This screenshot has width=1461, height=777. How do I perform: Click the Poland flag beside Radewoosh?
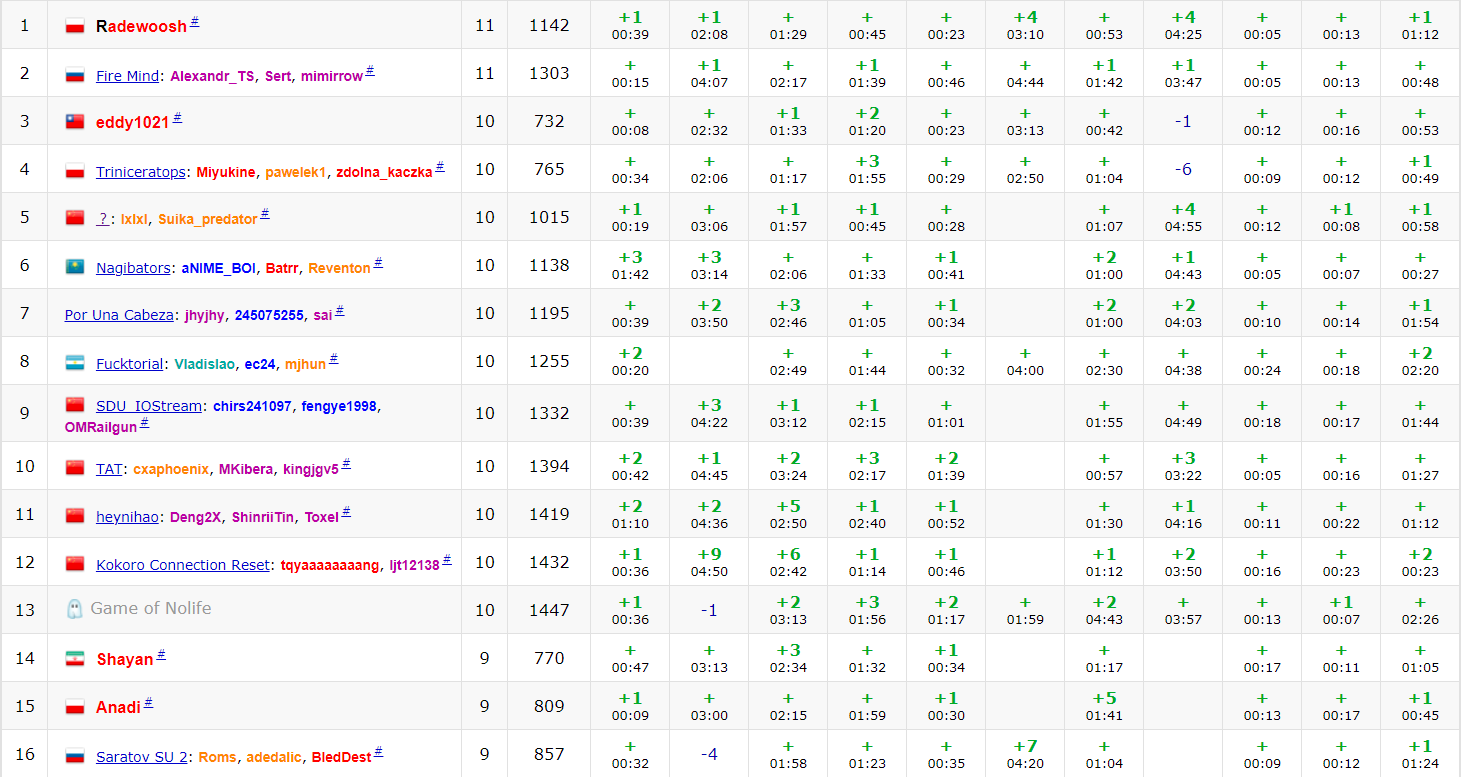click(x=75, y=26)
